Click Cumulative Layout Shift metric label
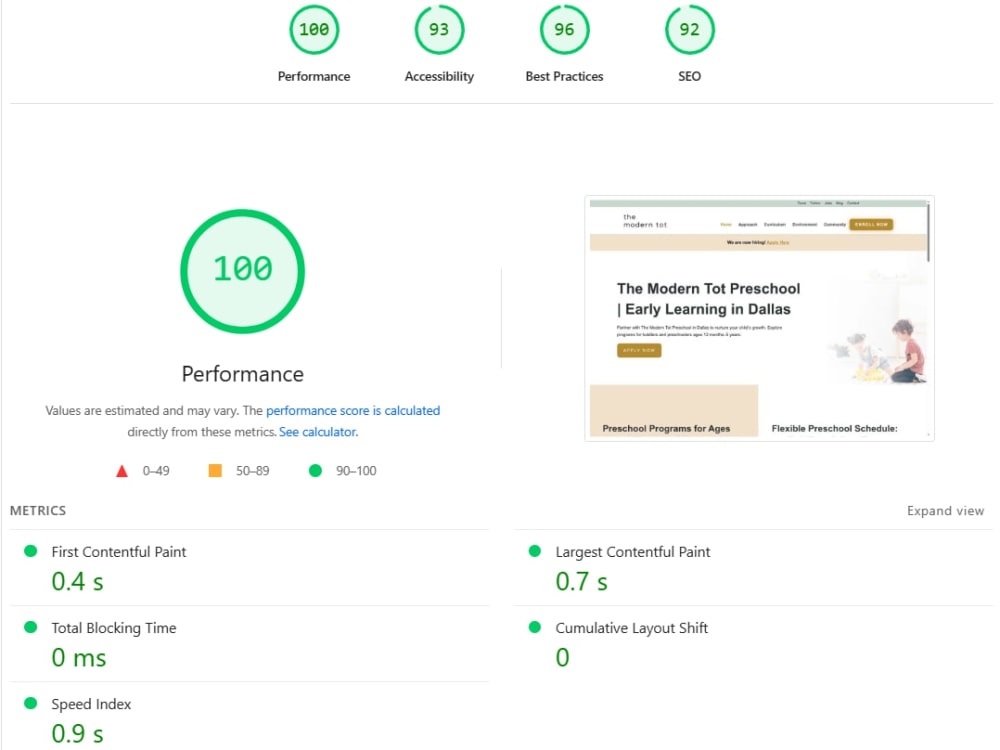This screenshot has height=750, width=1000. 631,628
